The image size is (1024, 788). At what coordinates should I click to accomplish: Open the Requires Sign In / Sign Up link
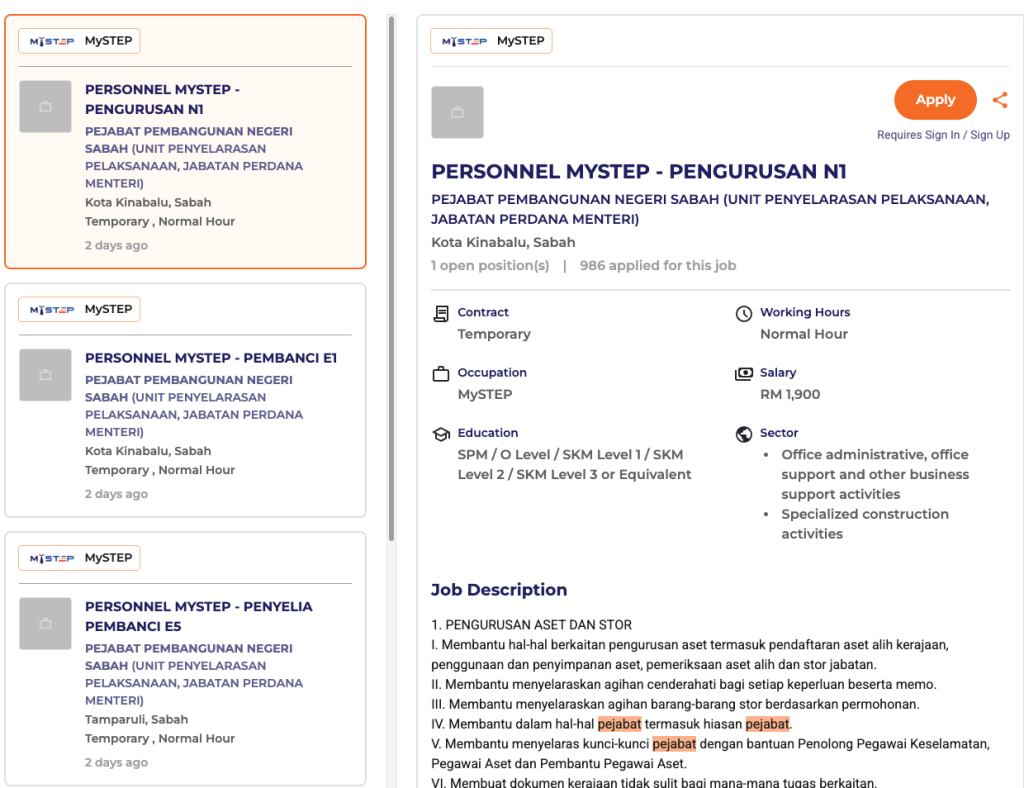(x=943, y=135)
